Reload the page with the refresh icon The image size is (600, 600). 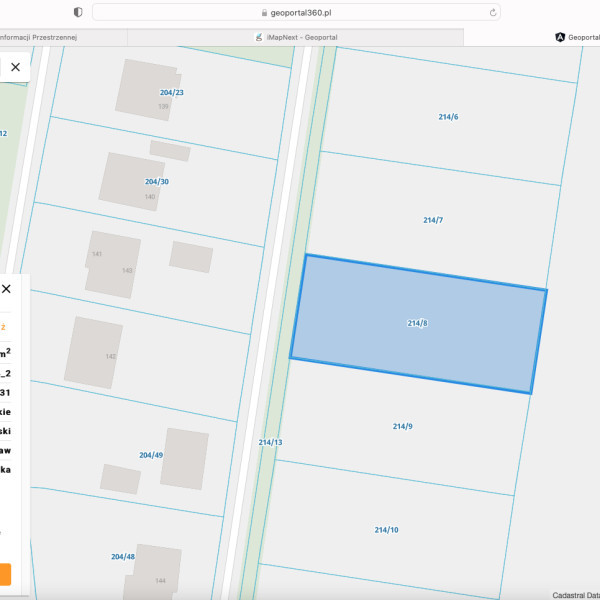click(493, 13)
